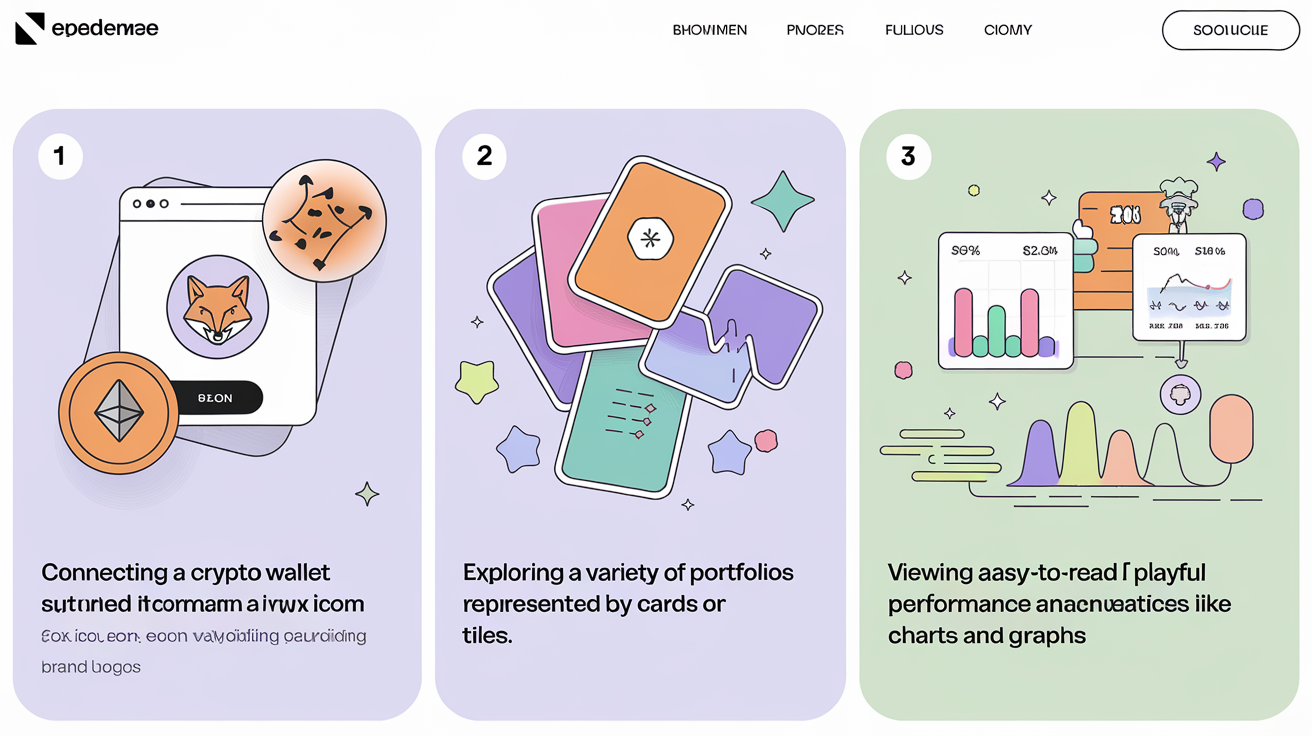This screenshot has height=736, width=1312.
Task: Click the orange sphere with arrows
Action: coord(324,221)
